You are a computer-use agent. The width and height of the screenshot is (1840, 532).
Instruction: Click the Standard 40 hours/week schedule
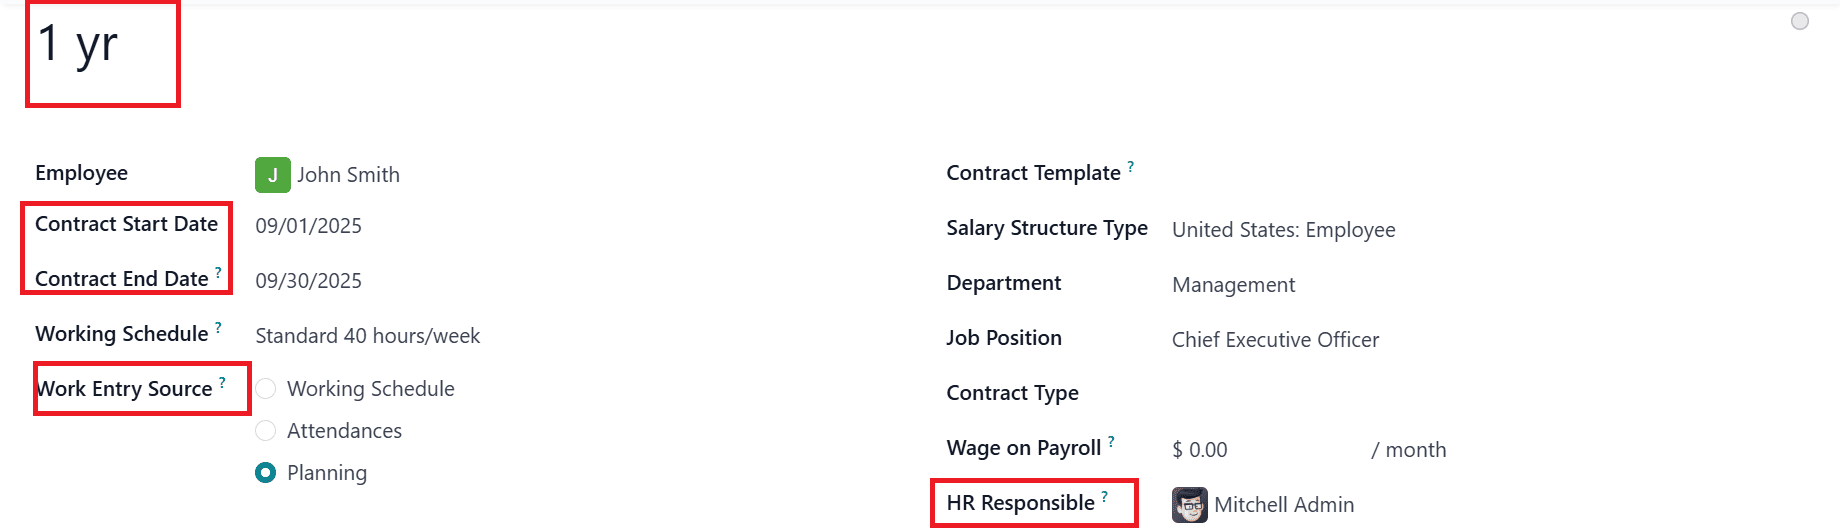pyautogui.click(x=367, y=336)
